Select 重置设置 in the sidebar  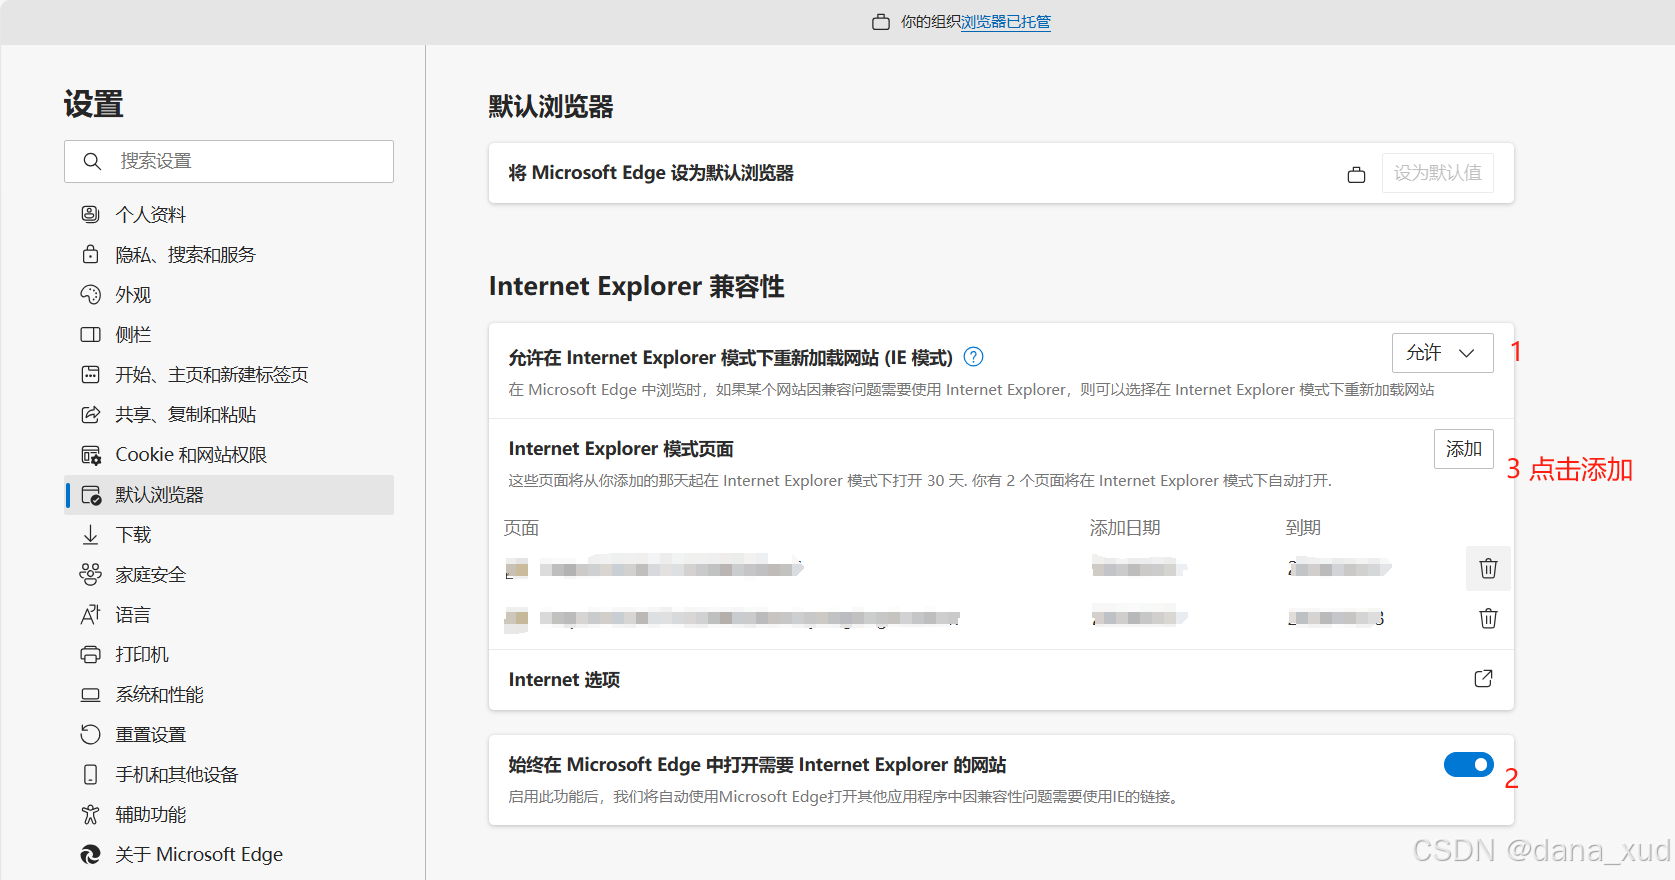point(229,734)
